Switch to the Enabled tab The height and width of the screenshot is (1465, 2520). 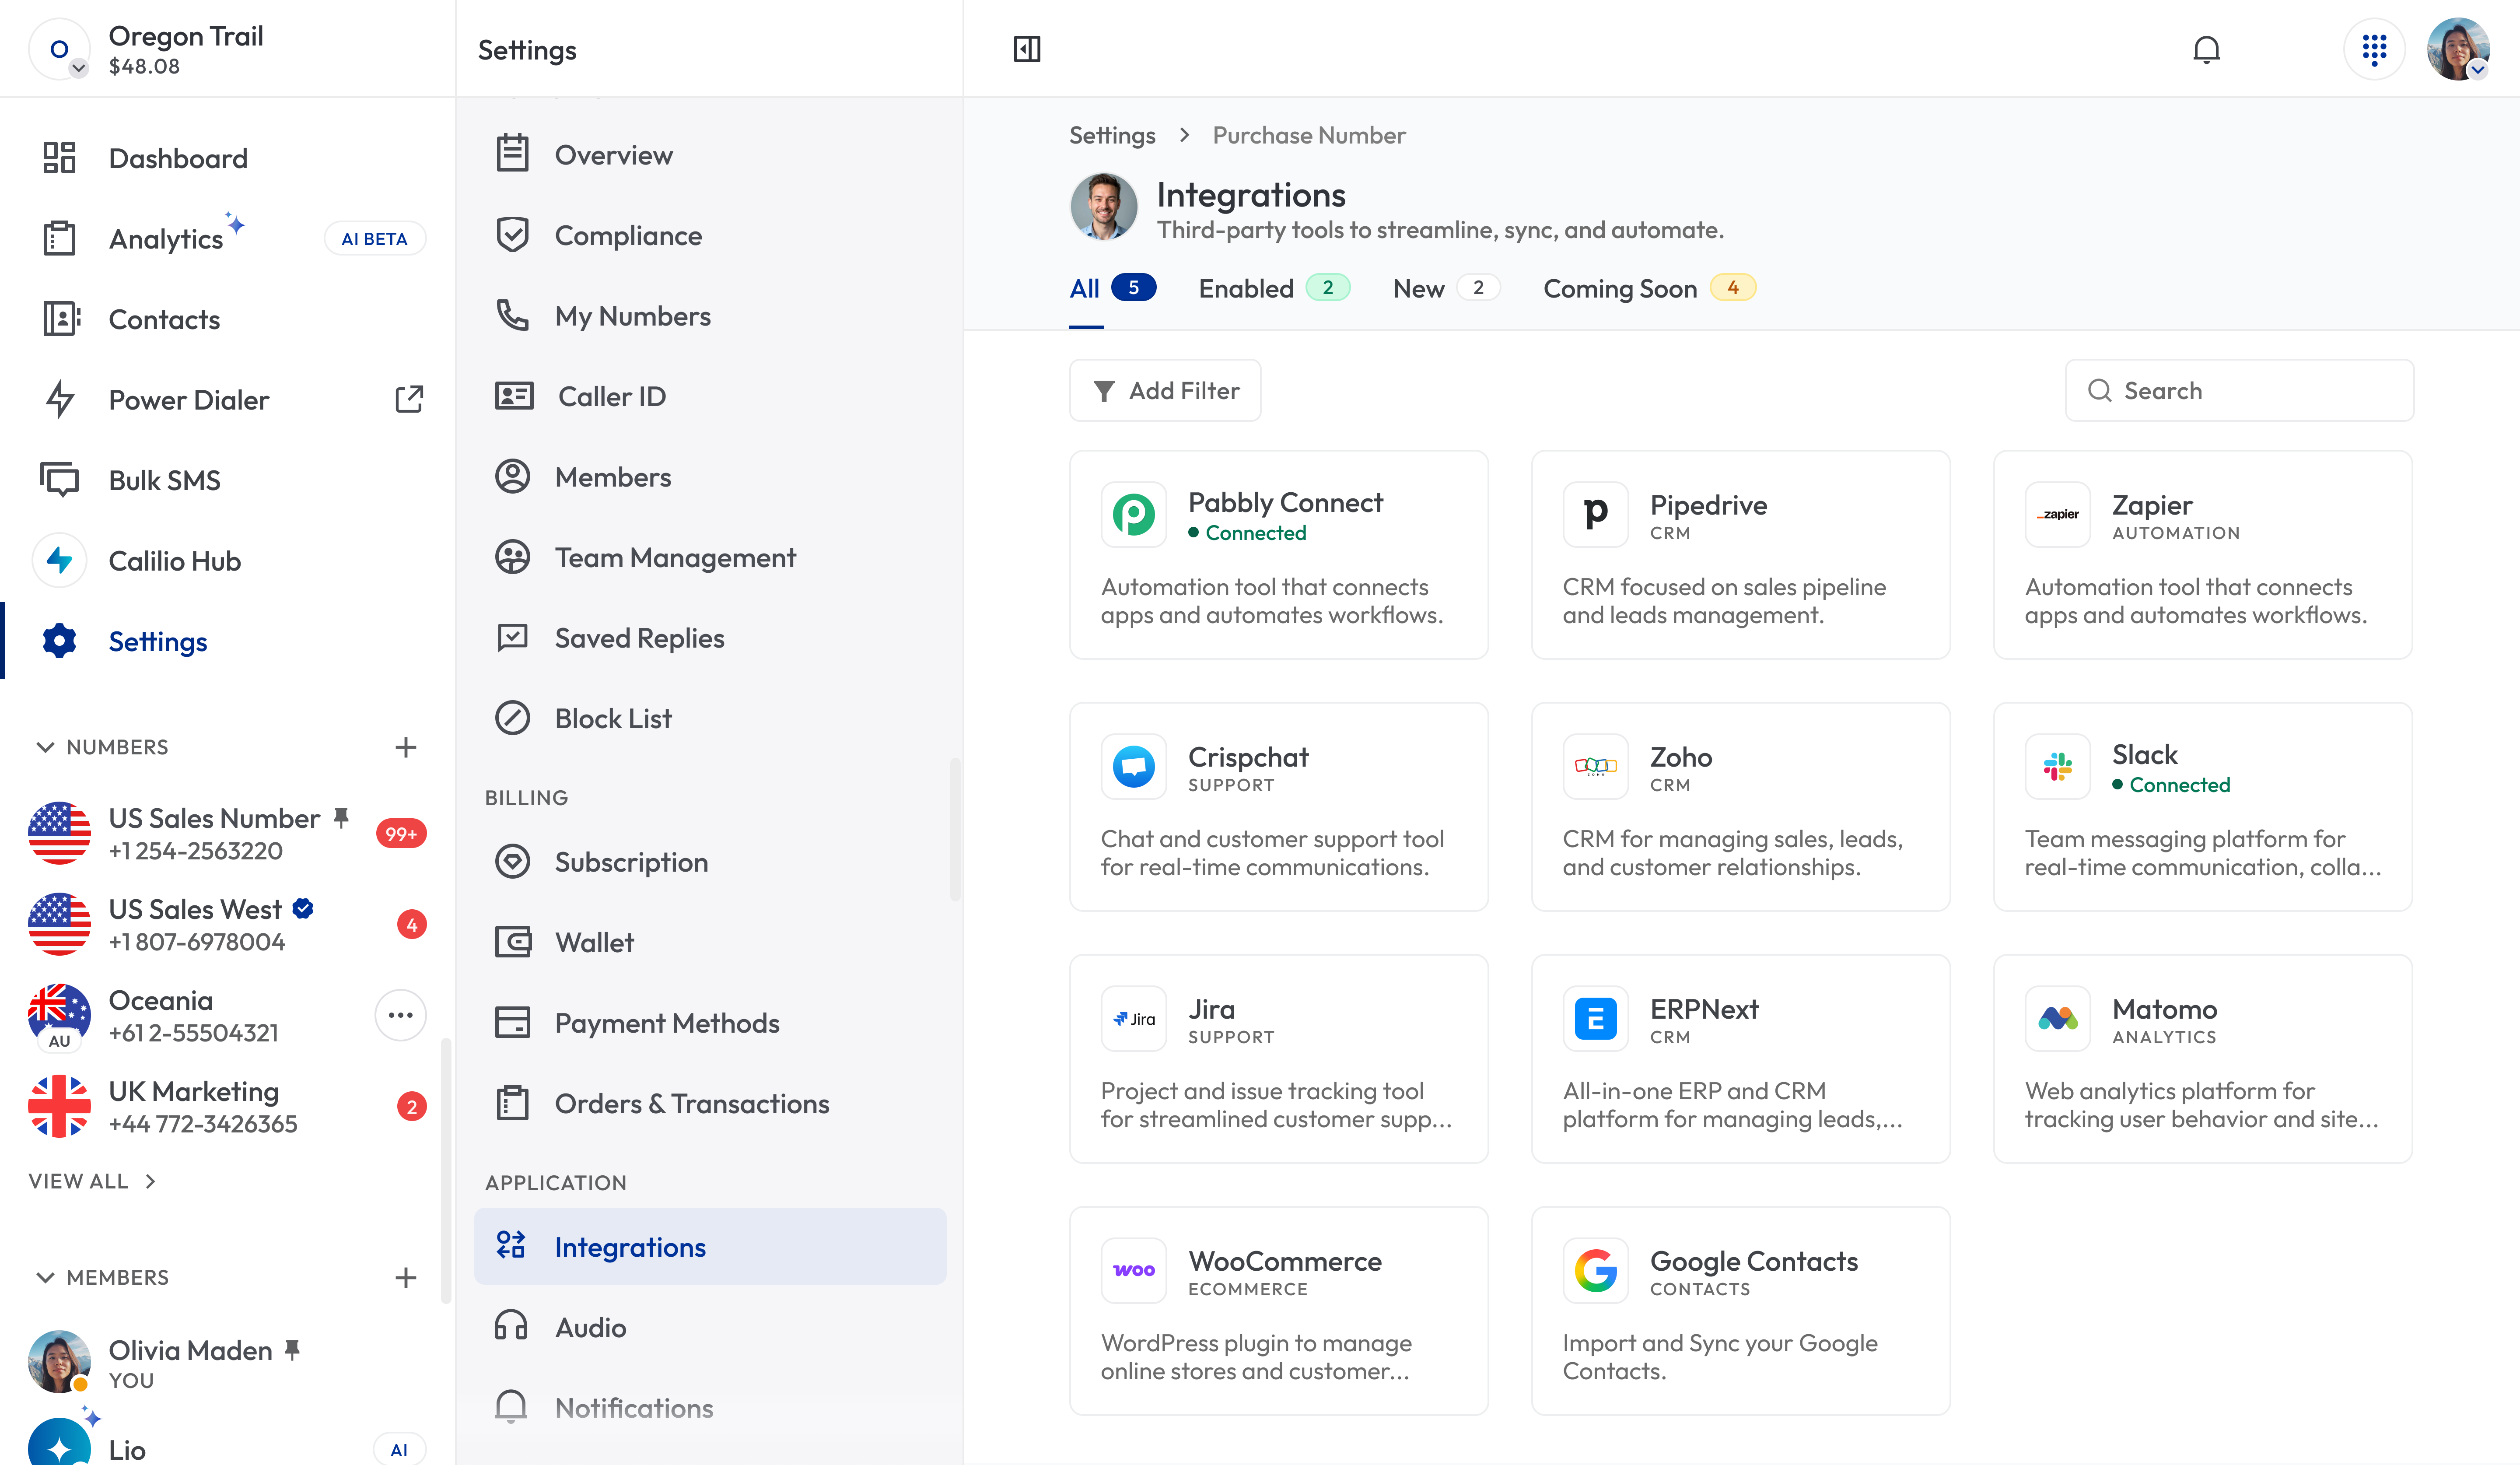[1274, 288]
